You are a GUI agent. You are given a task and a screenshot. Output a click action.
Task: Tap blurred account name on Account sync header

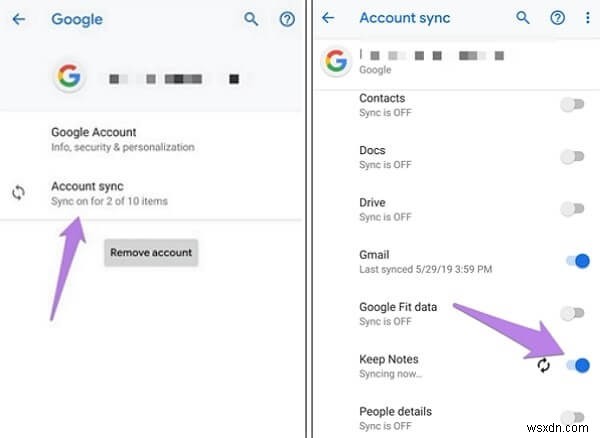432,55
